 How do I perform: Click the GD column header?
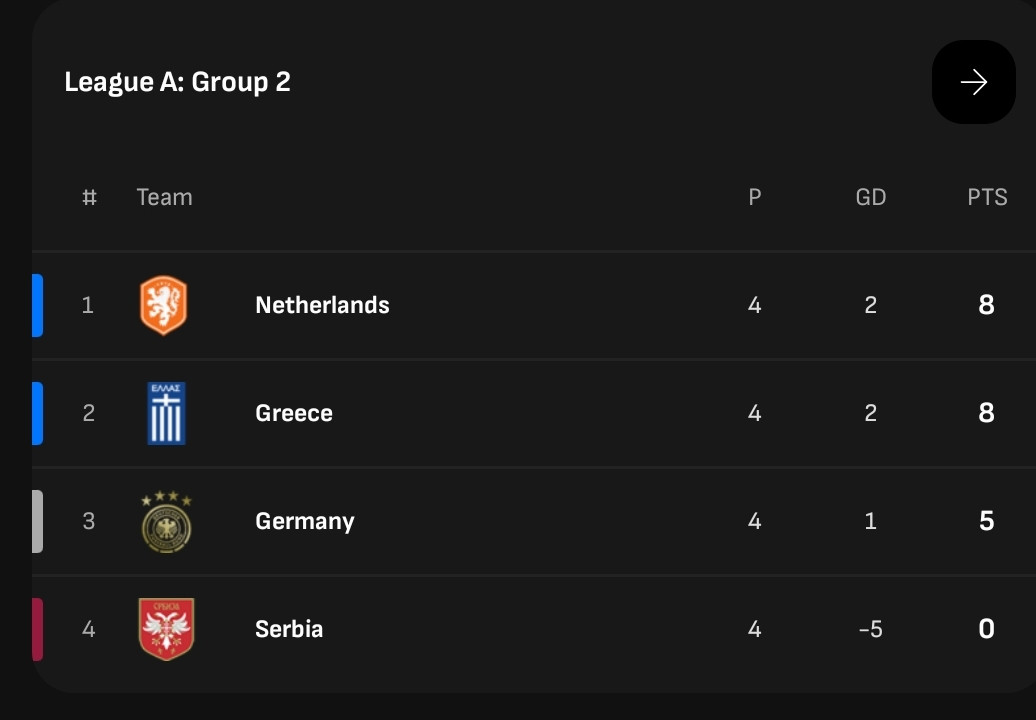pos(871,197)
